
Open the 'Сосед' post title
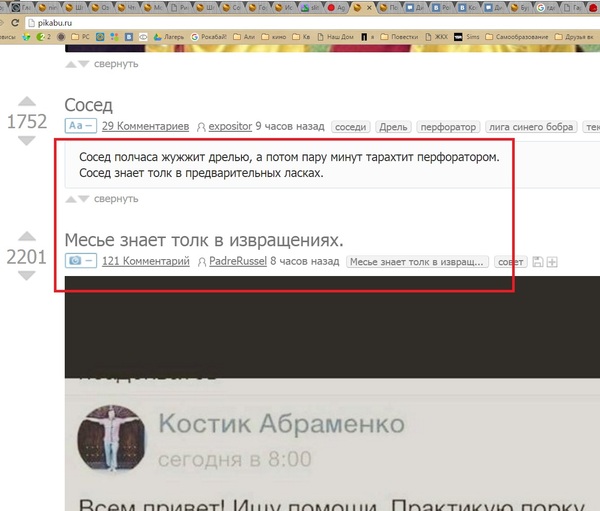(88, 105)
